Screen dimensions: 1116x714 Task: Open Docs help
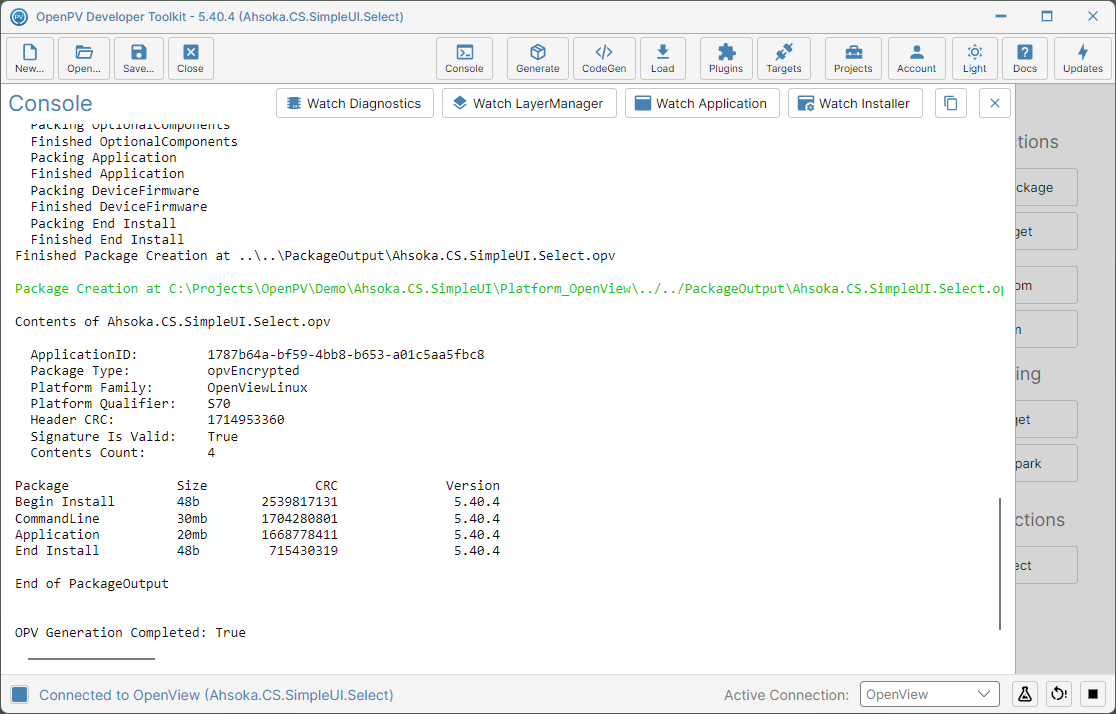[1025, 58]
